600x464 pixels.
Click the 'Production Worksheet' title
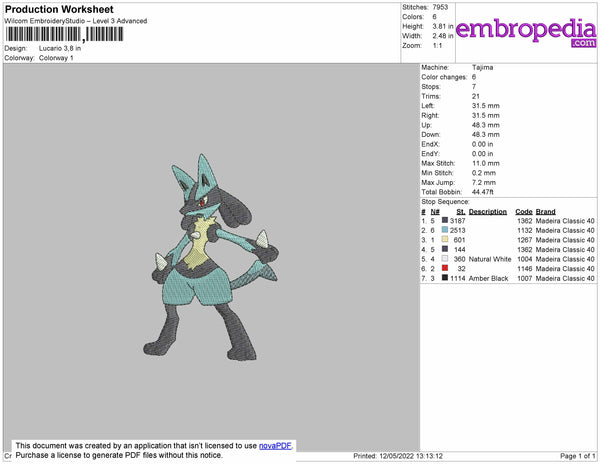pyautogui.click(x=59, y=10)
